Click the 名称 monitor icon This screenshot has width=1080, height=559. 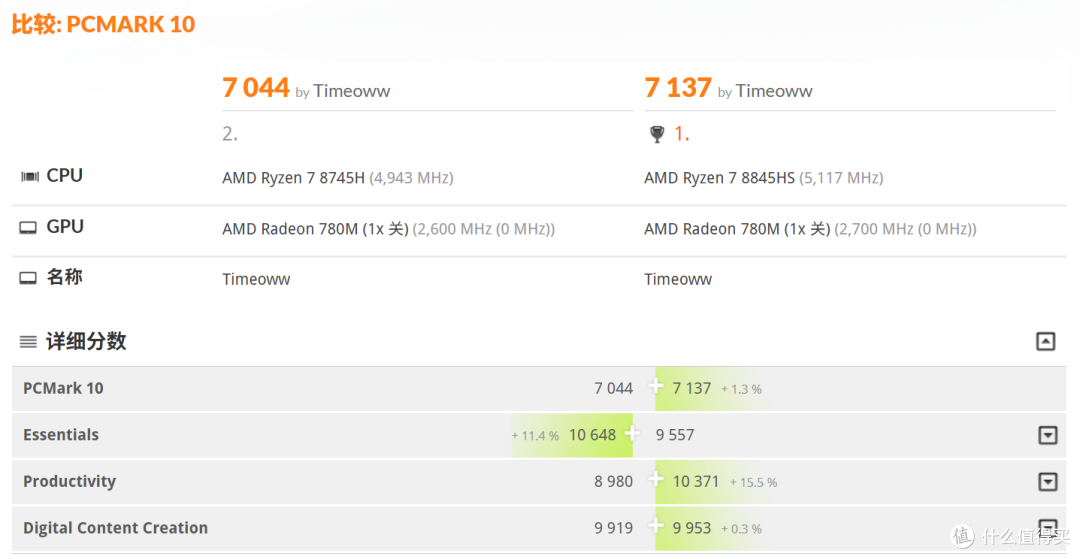(x=28, y=278)
